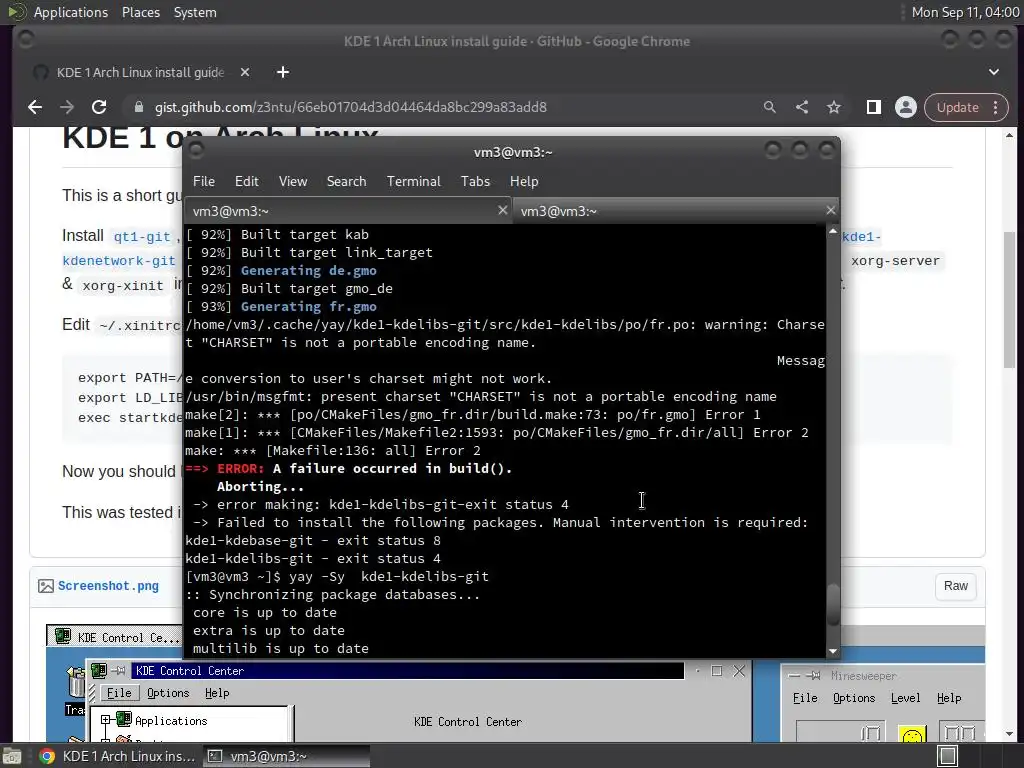Click the Applications menu icon in top panel
Image resolution: width=1024 pixels, height=768 pixels.
point(16,12)
